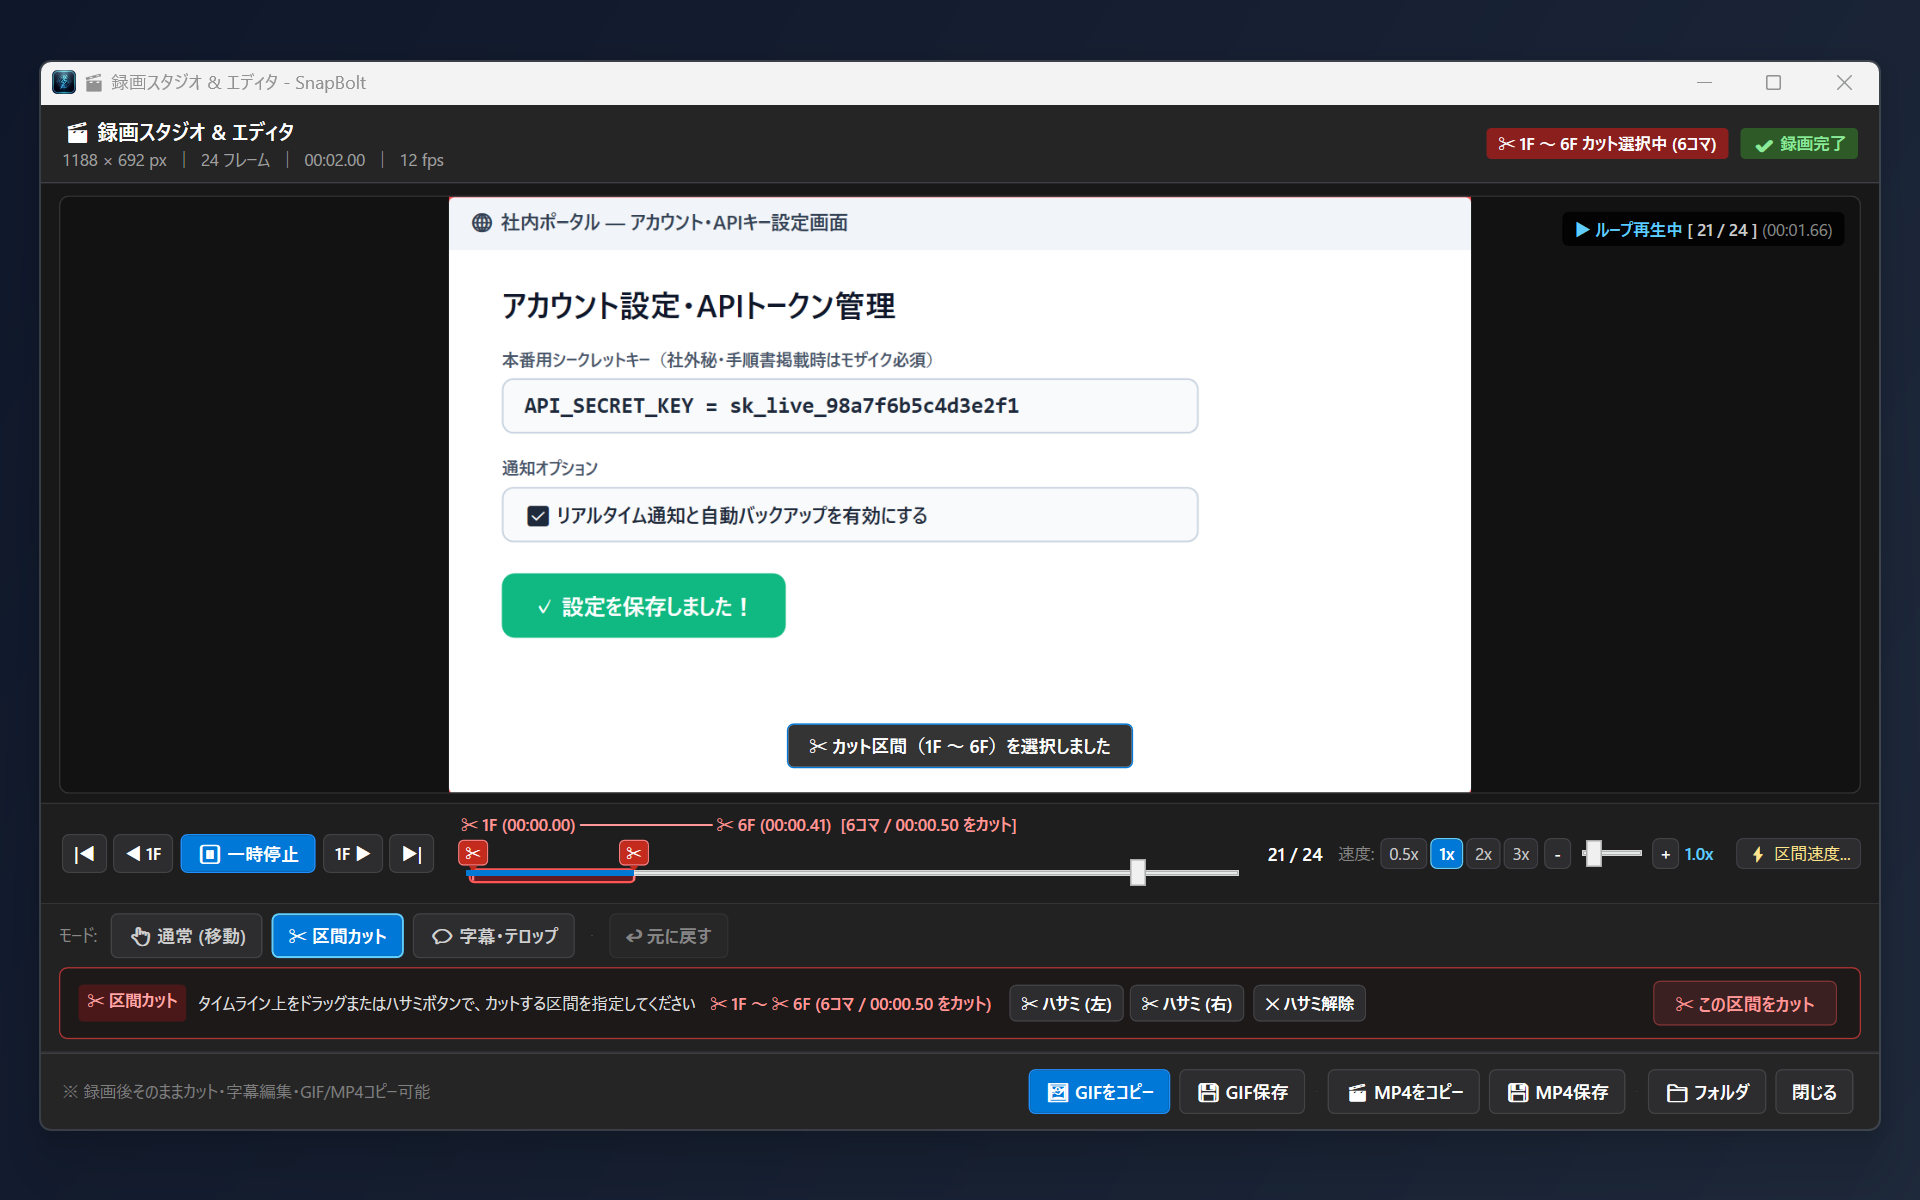
Task: Copy MP4 with MP4をコピー button
Action: click(x=1403, y=1092)
